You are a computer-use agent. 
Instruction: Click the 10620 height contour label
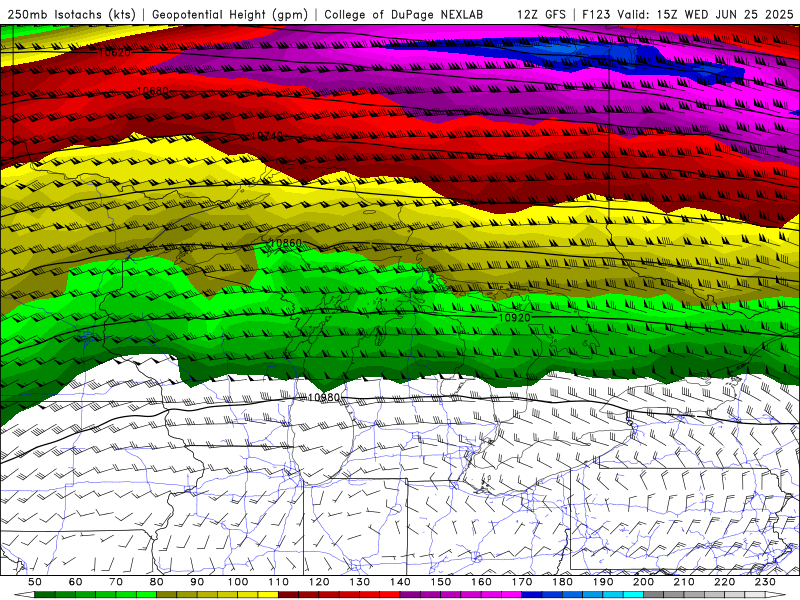click(114, 53)
